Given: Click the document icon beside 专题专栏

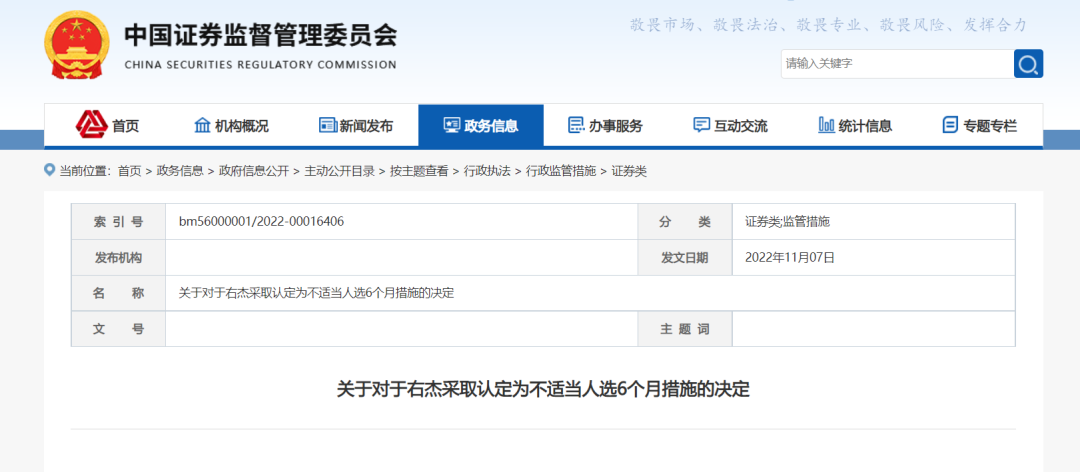Looking at the screenshot, I should 951,125.
